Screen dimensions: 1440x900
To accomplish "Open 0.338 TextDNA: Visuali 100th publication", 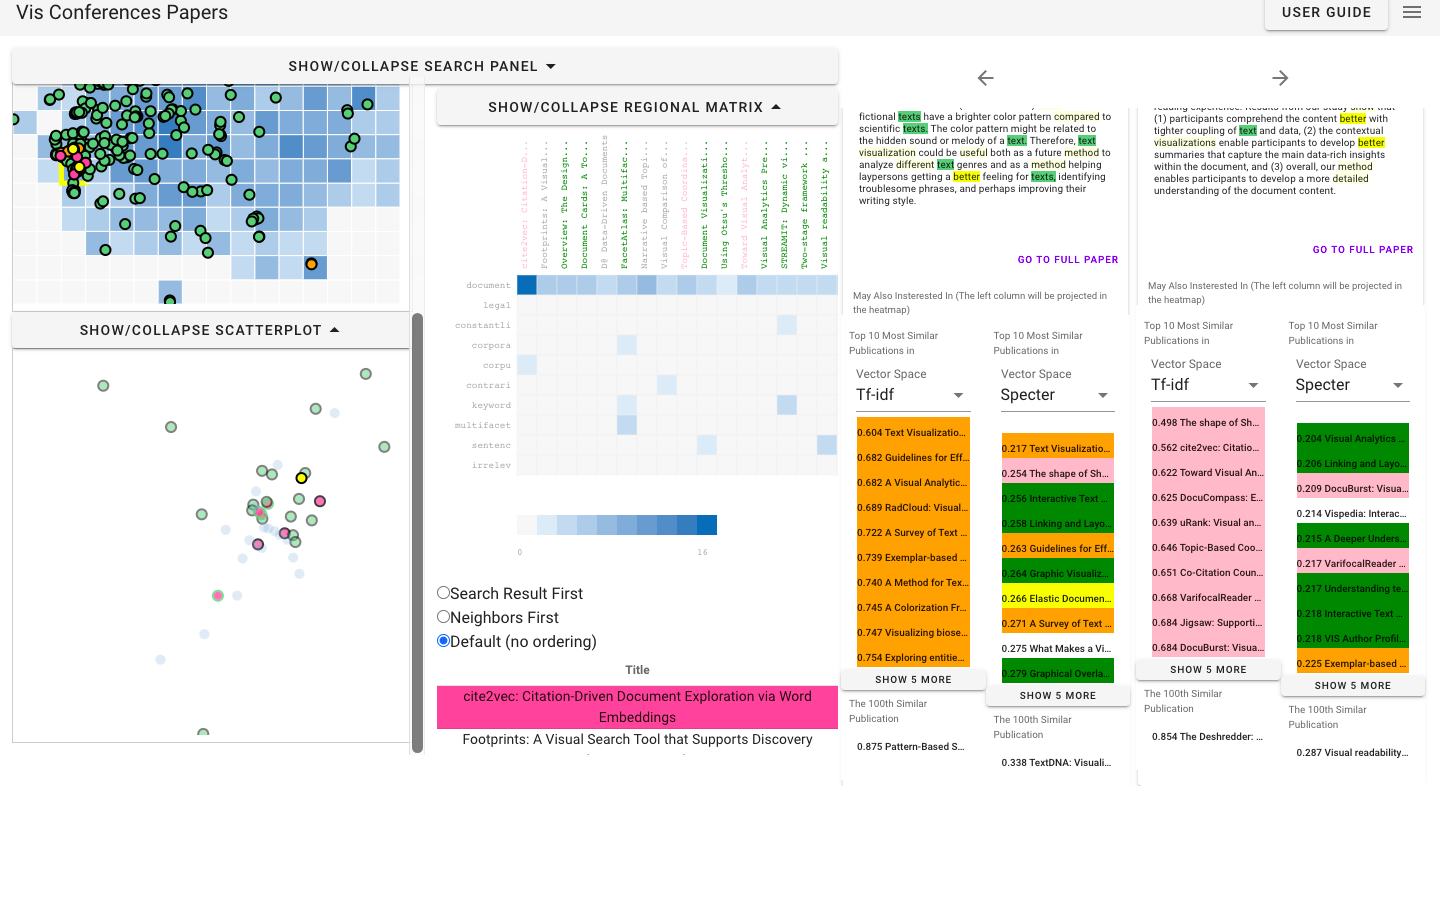I will coord(1058,763).
